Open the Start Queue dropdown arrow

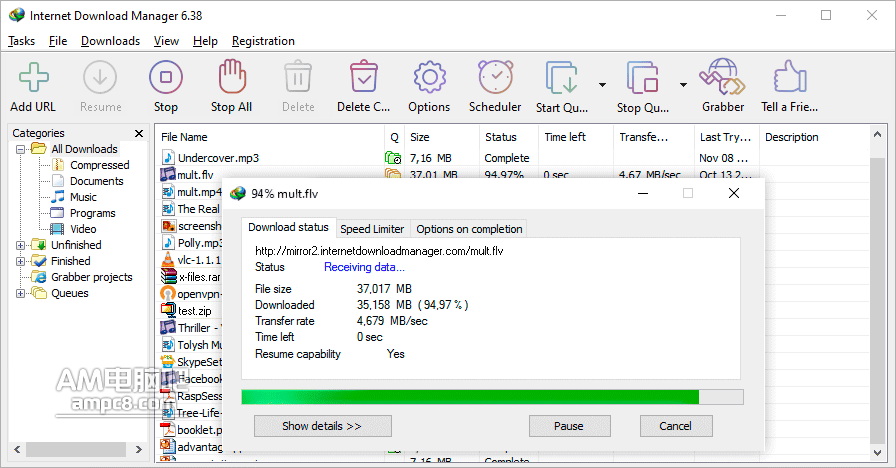[x=602, y=85]
